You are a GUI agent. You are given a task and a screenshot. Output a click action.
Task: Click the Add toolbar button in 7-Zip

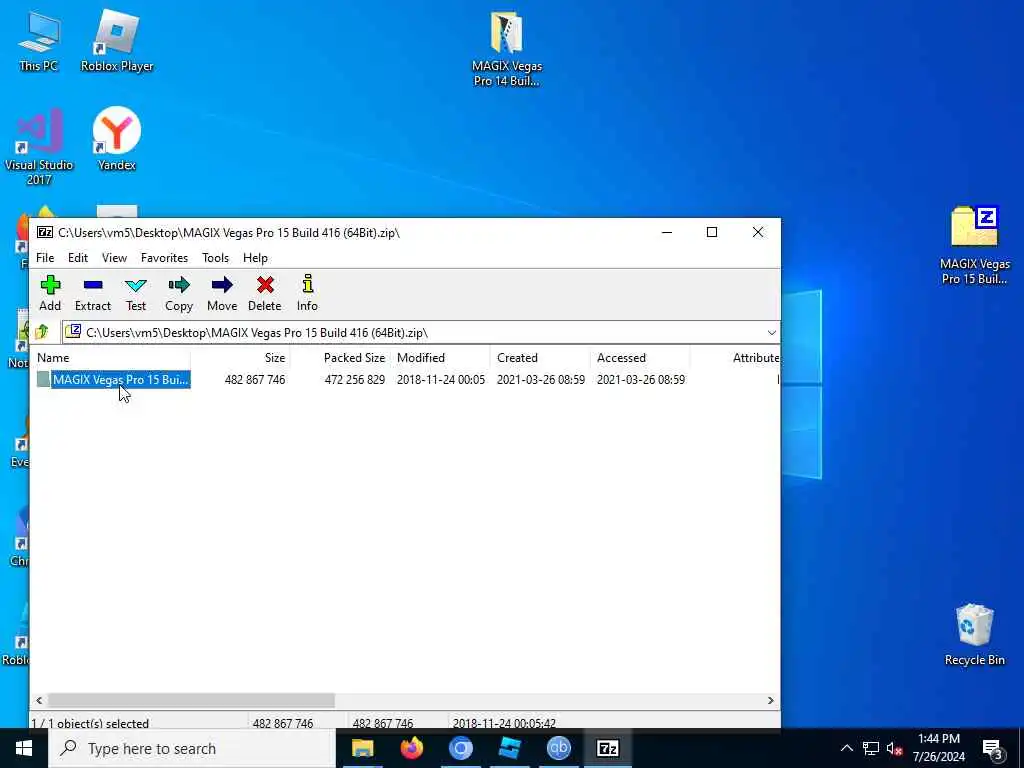click(x=50, y=293)
